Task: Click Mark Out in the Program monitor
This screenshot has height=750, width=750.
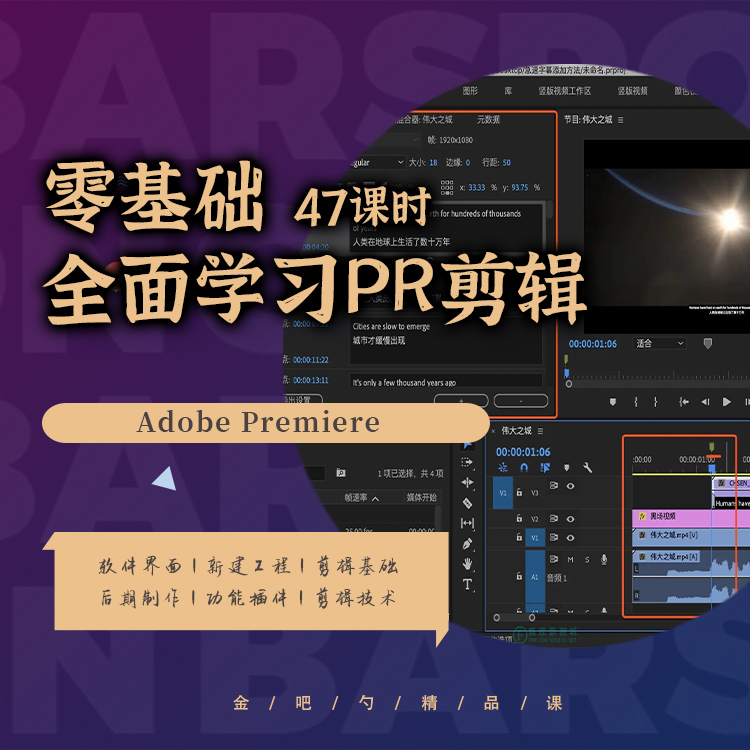Action: (x=656, y=402)
